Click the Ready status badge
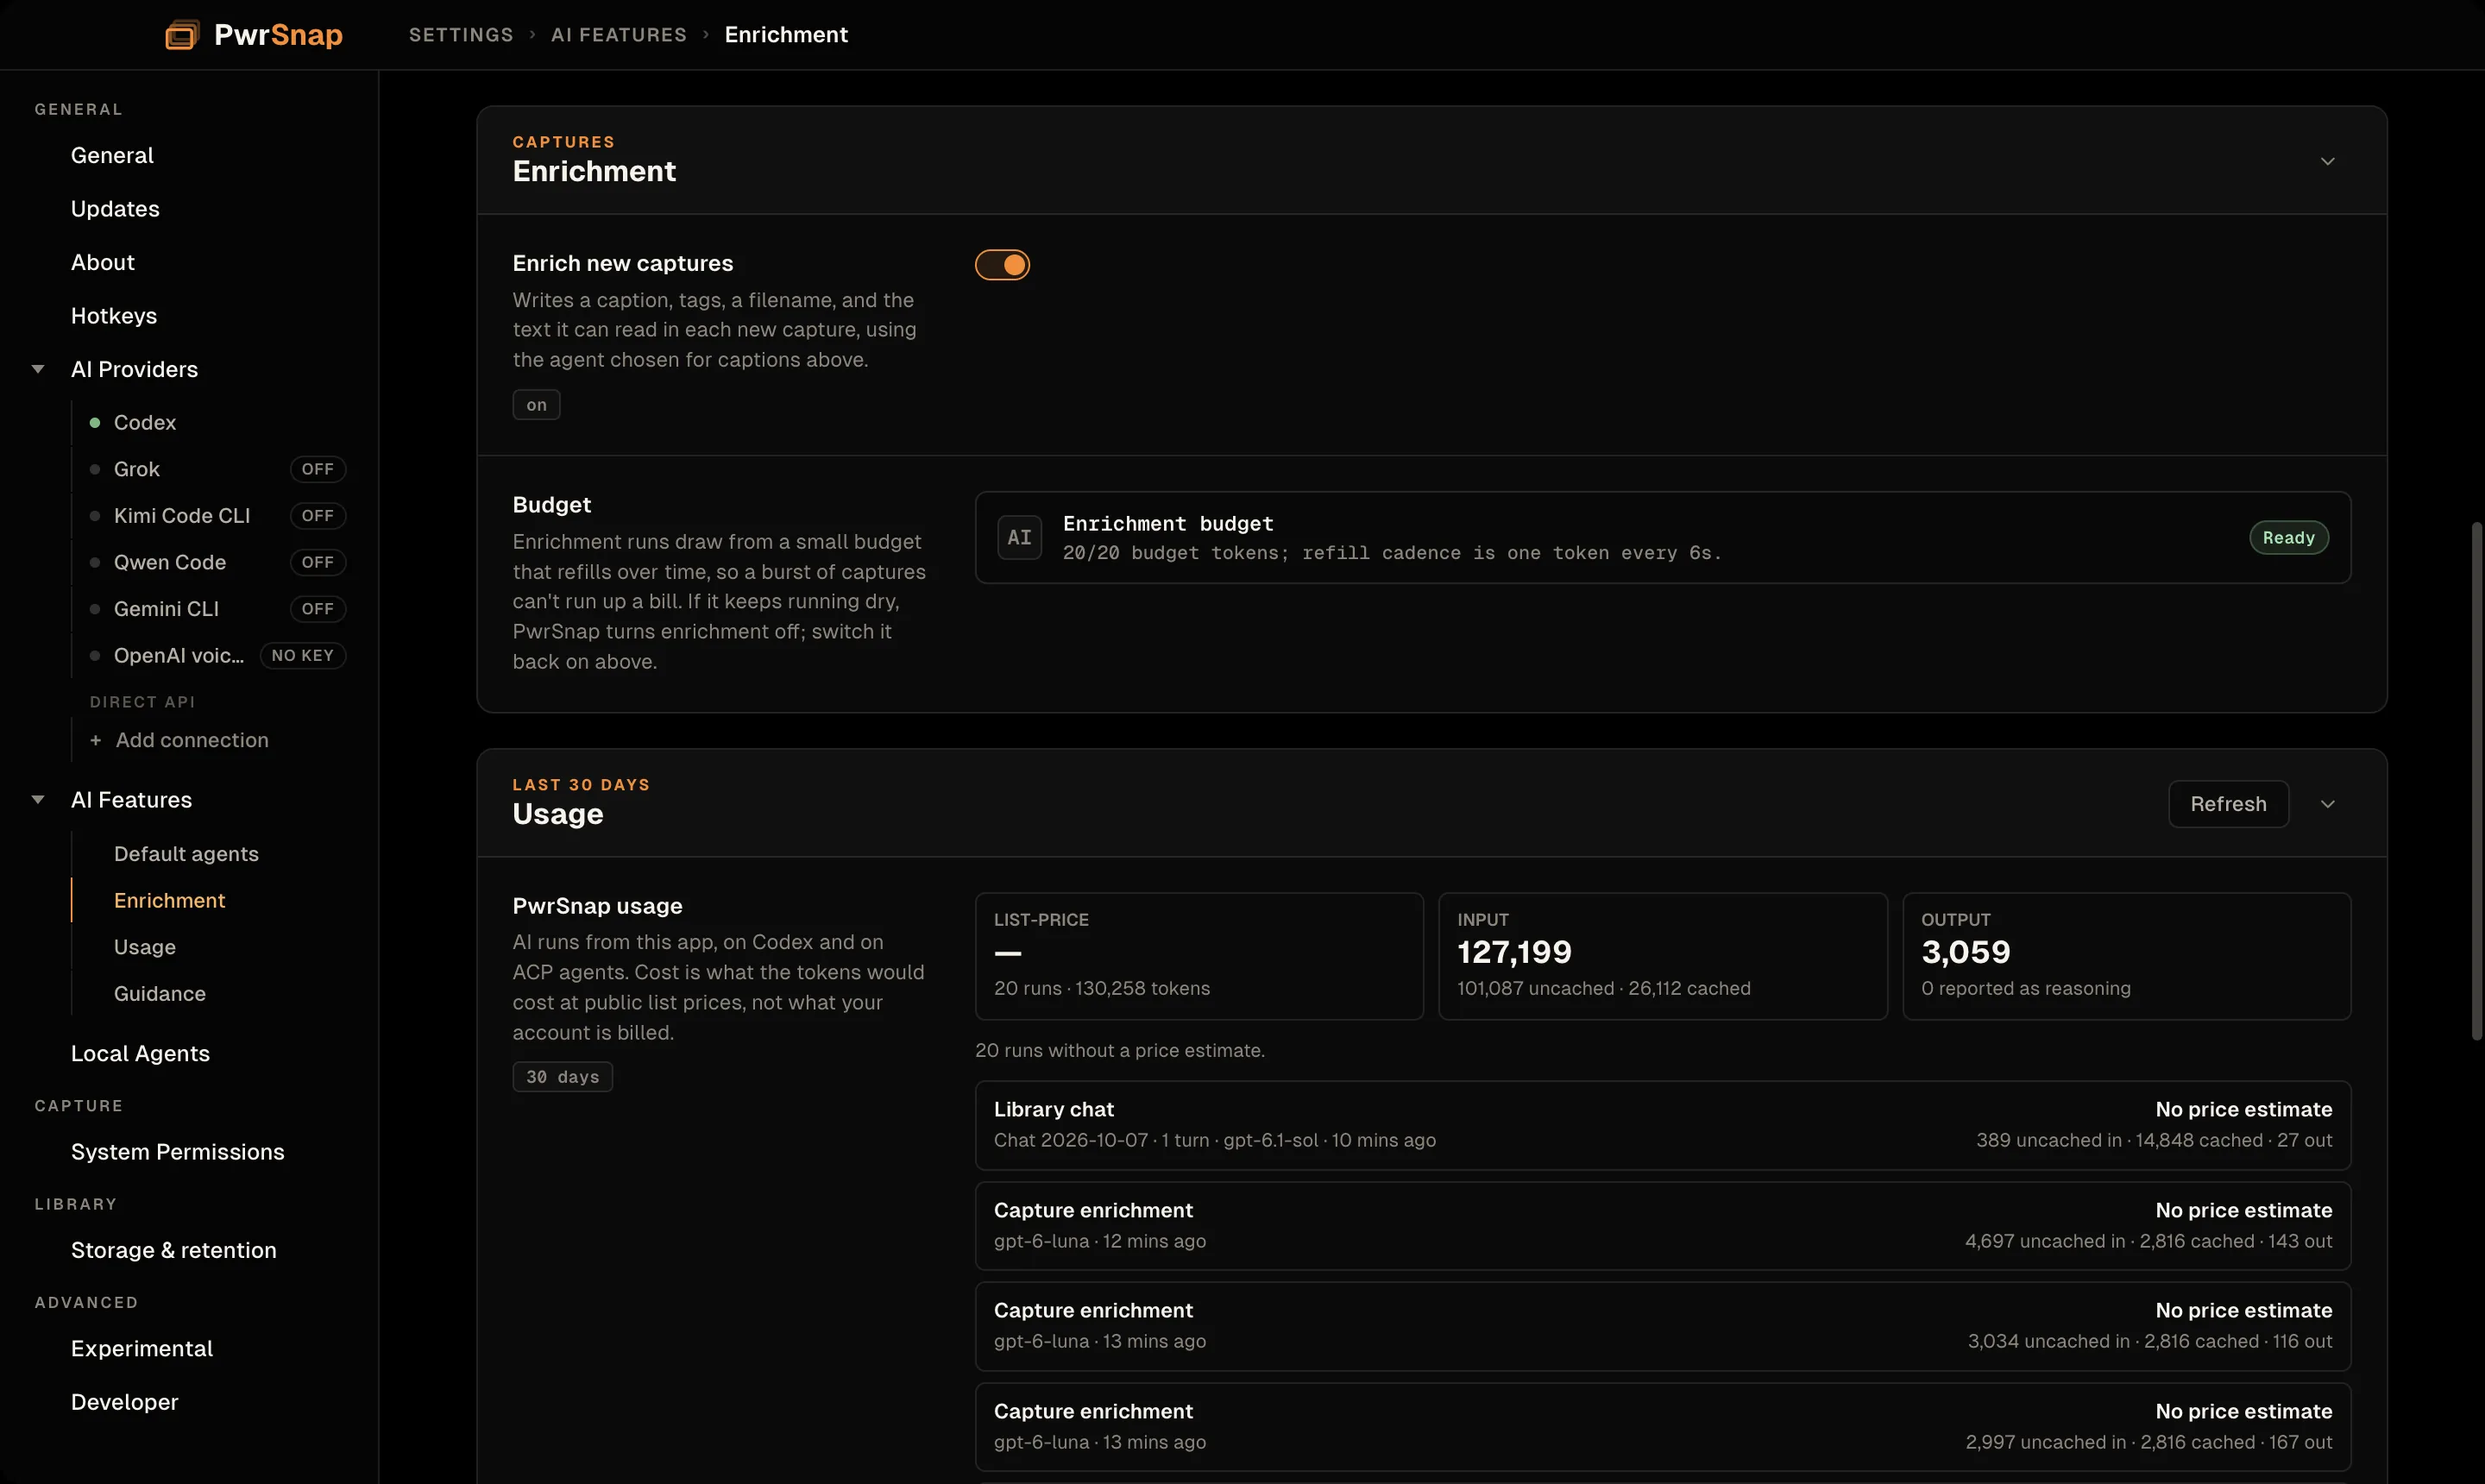The width and height of the screenshot is (2485, 1484). pos(2288,537)
